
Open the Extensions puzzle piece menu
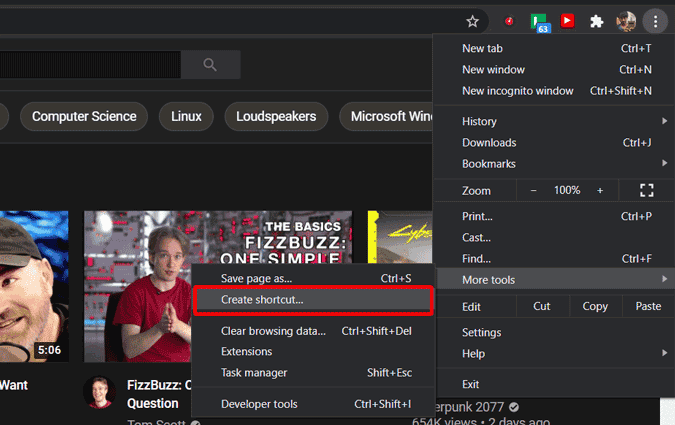596,21
